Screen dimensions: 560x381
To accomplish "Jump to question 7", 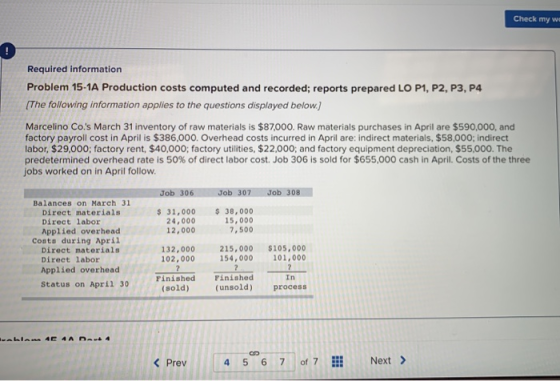I will tap(282, 362).
